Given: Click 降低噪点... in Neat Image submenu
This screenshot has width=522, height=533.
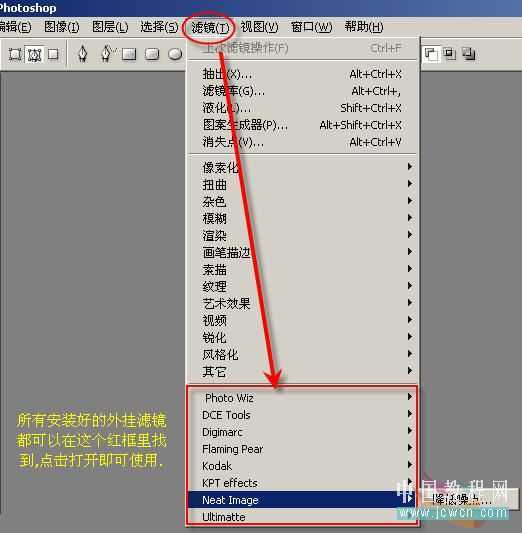Looking at the screenshot, I should pyautogui.click(x=468, y=499).
